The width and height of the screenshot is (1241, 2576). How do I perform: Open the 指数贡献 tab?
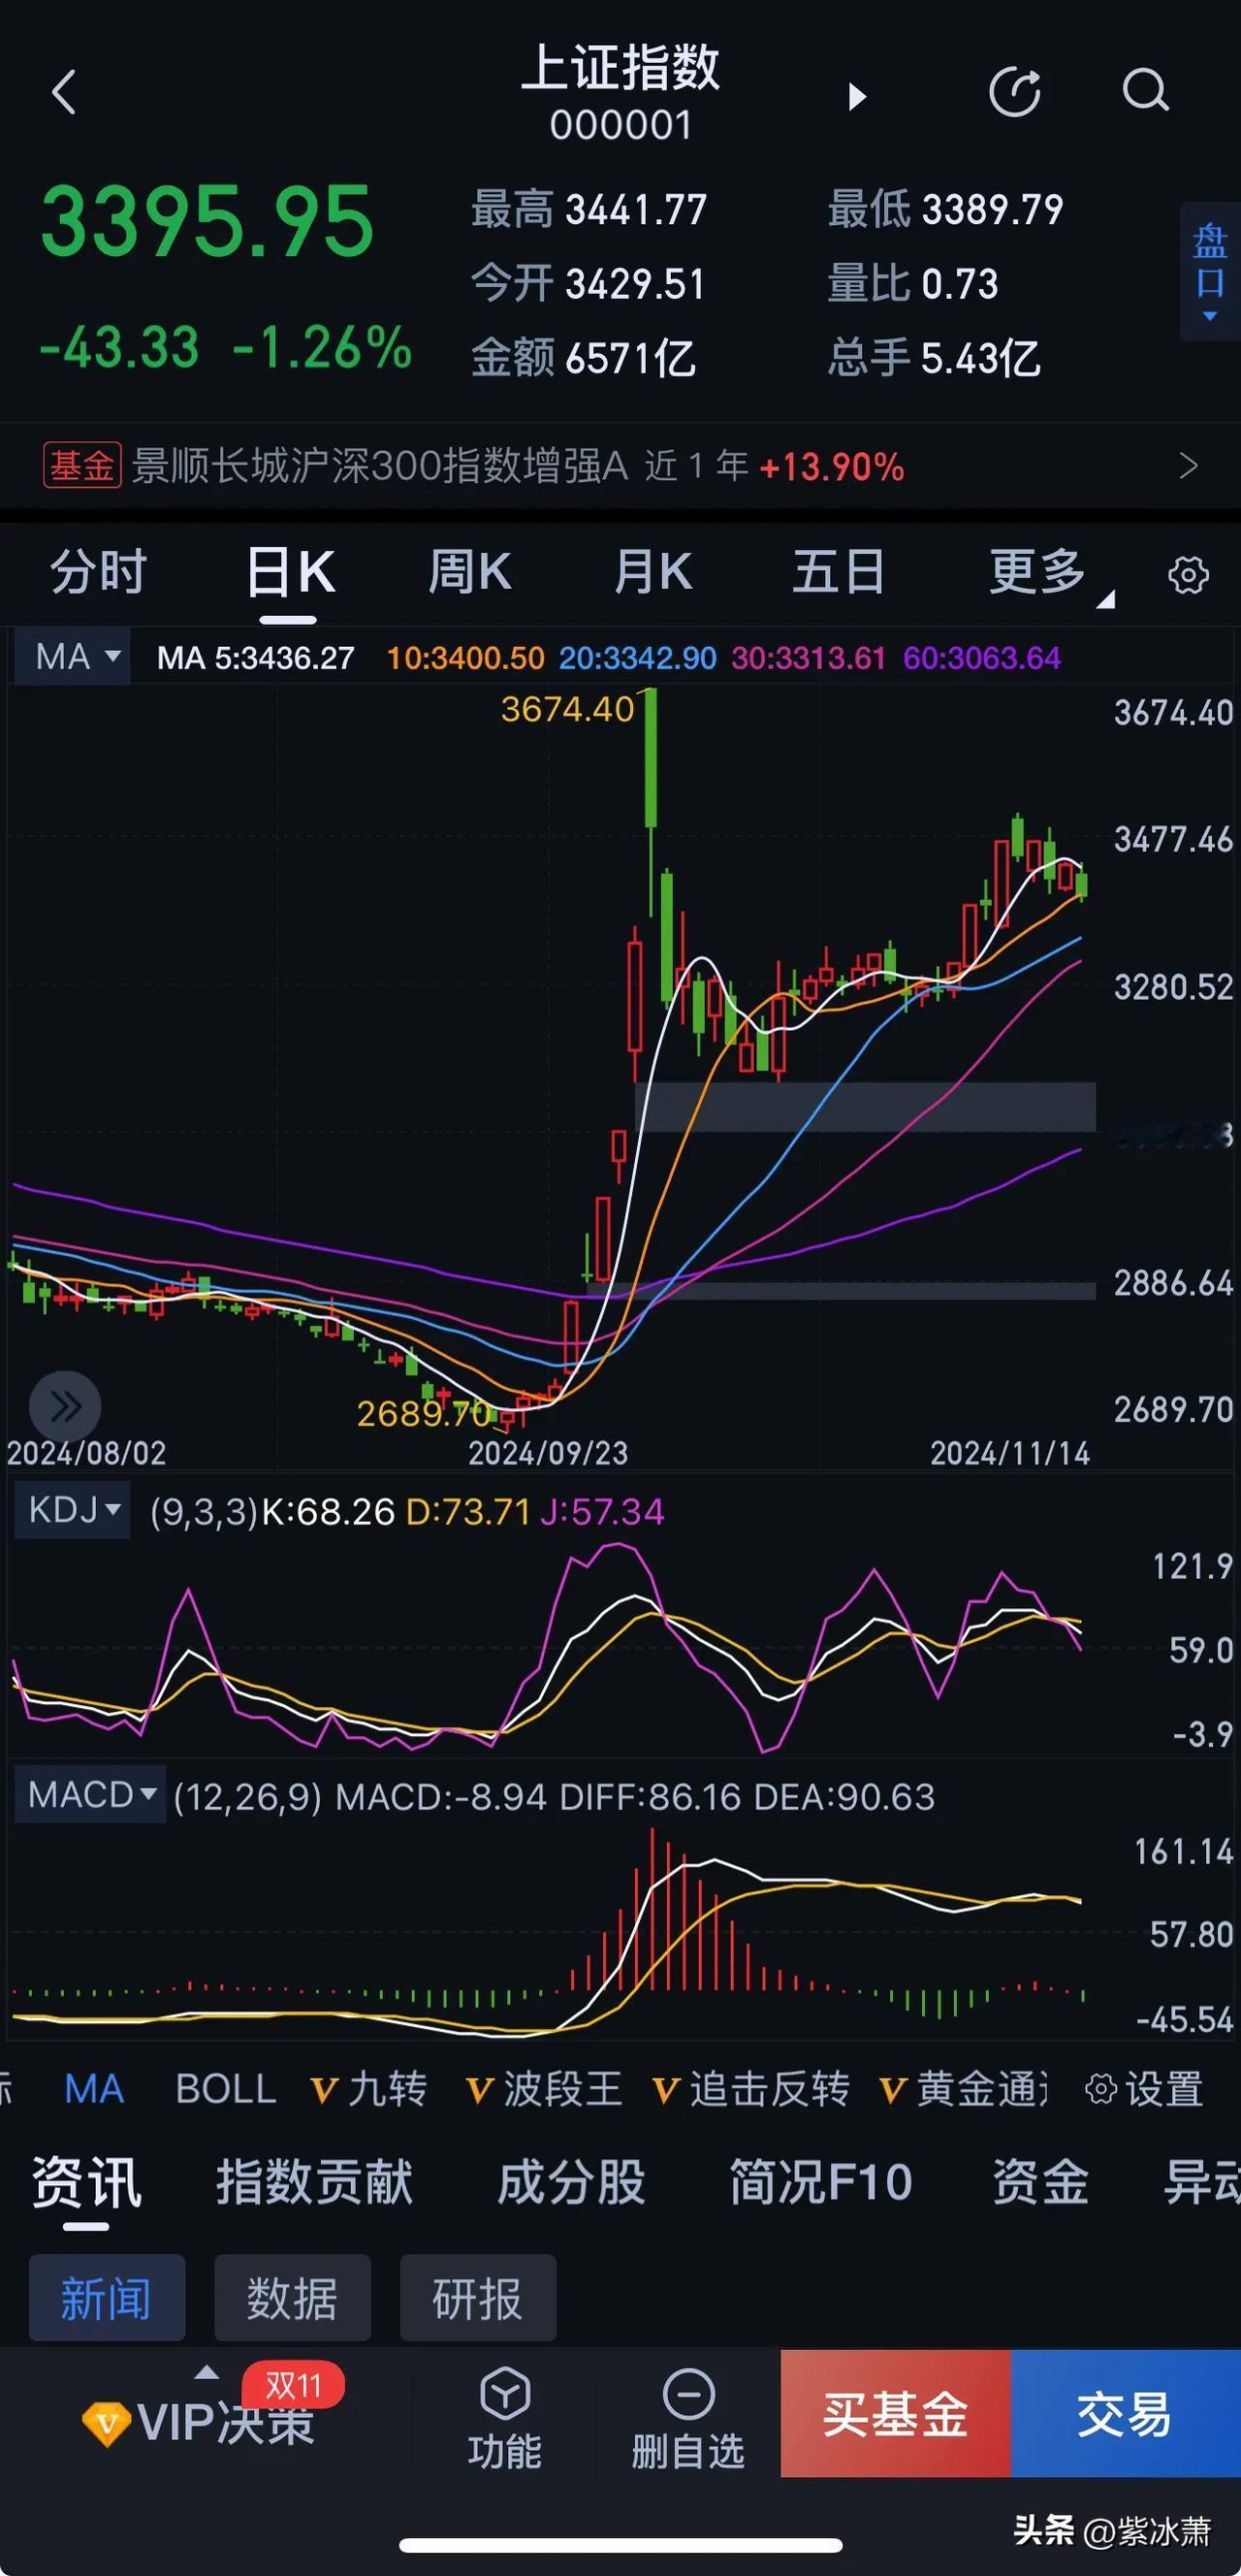(x=315, y=2182)
